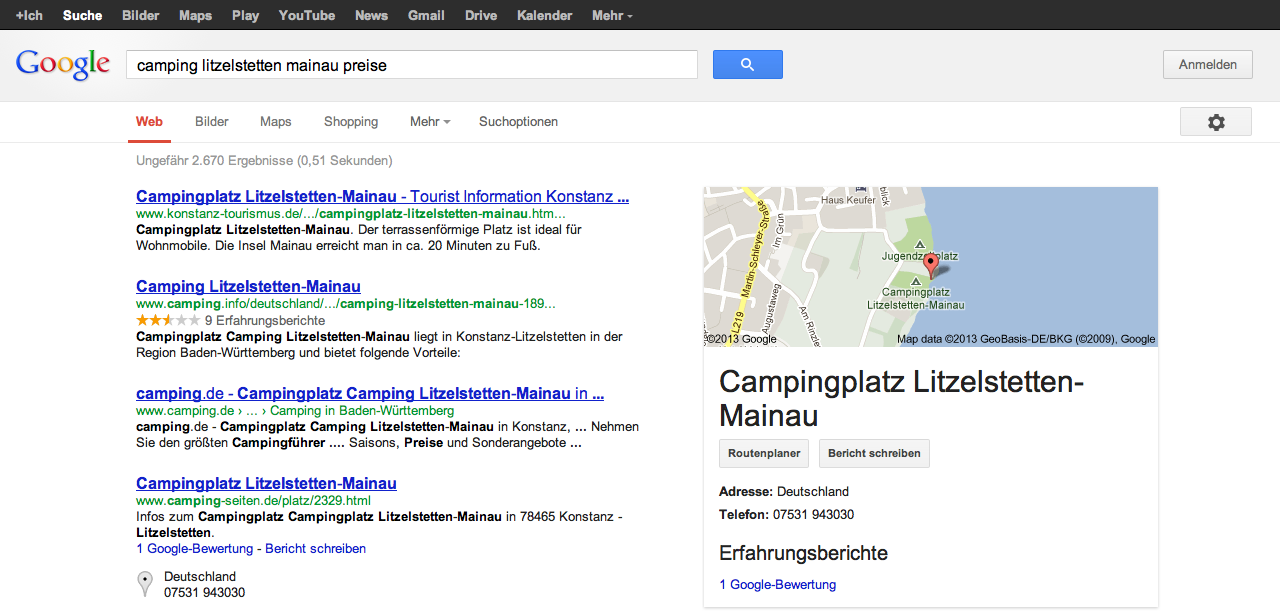Open Maps tab below search box

click(x=275, y=122)
